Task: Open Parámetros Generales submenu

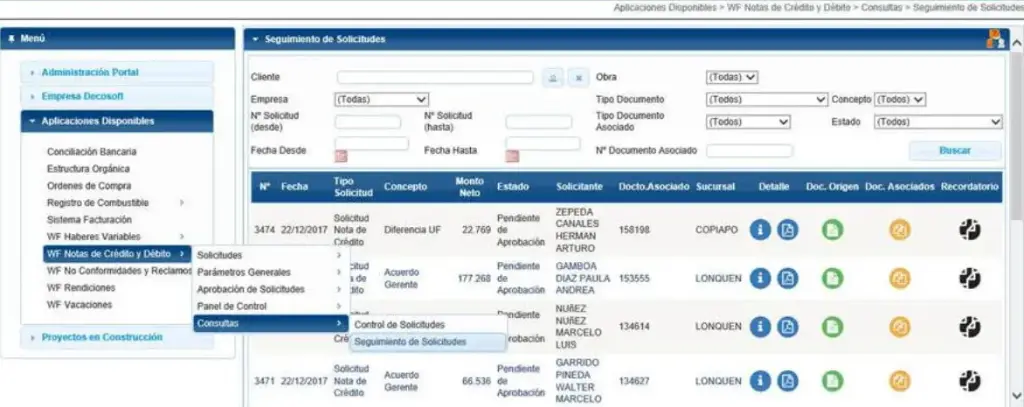Action: [270, 272]
